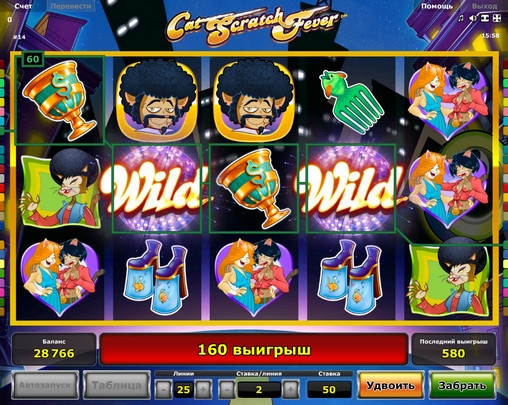Switch to widescreen view icon

click(x=484, y=18)
